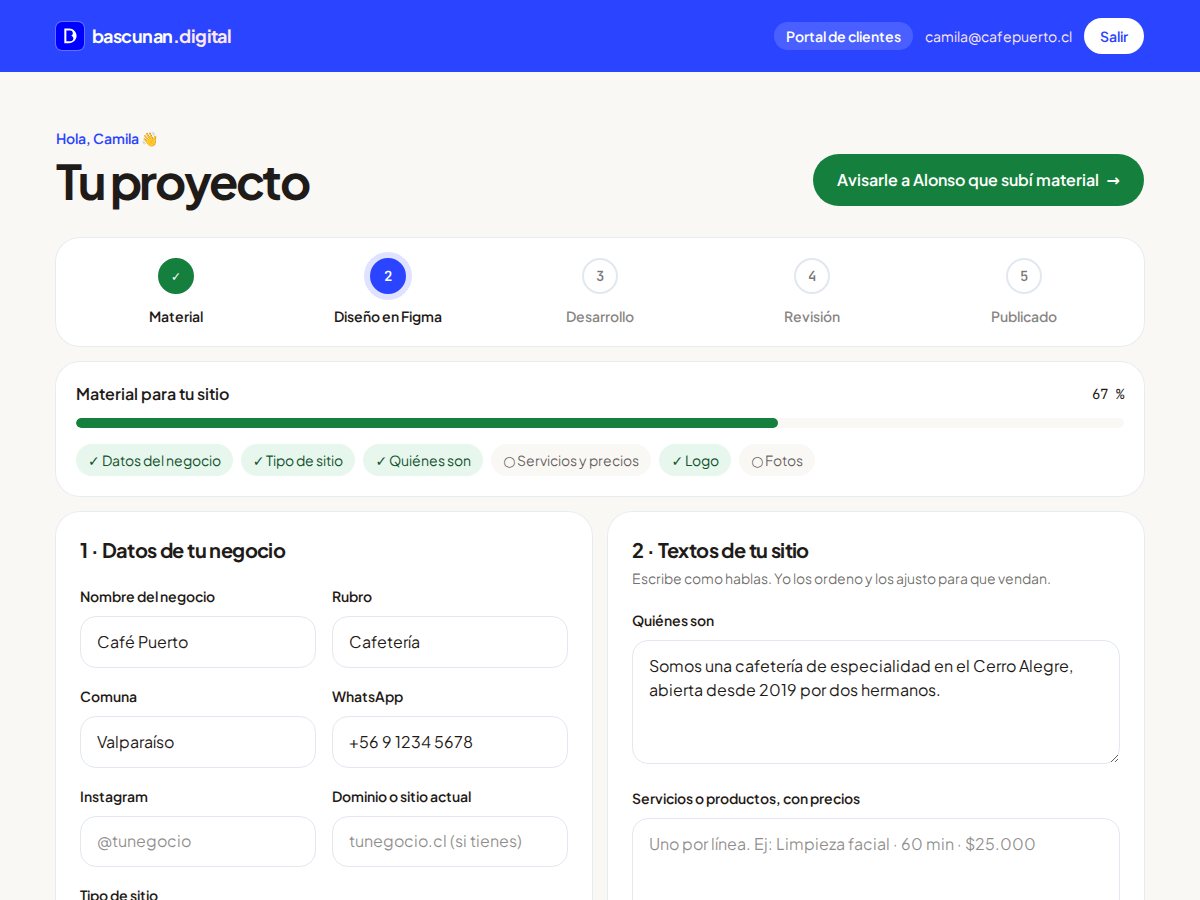Click the camila@cafepuerto.cl account email
Viewport: 1200px width, 900px height.
tap(998, 37)
